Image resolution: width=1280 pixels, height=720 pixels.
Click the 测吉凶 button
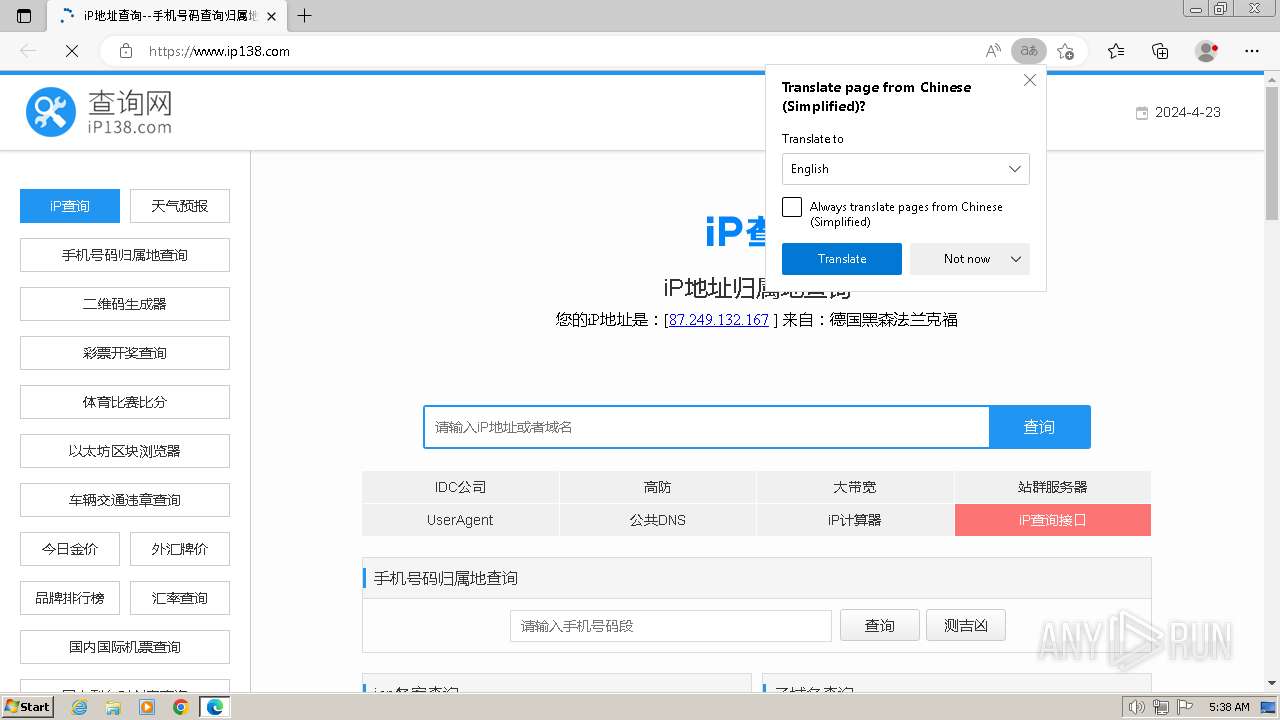click(x=966, y=626)
